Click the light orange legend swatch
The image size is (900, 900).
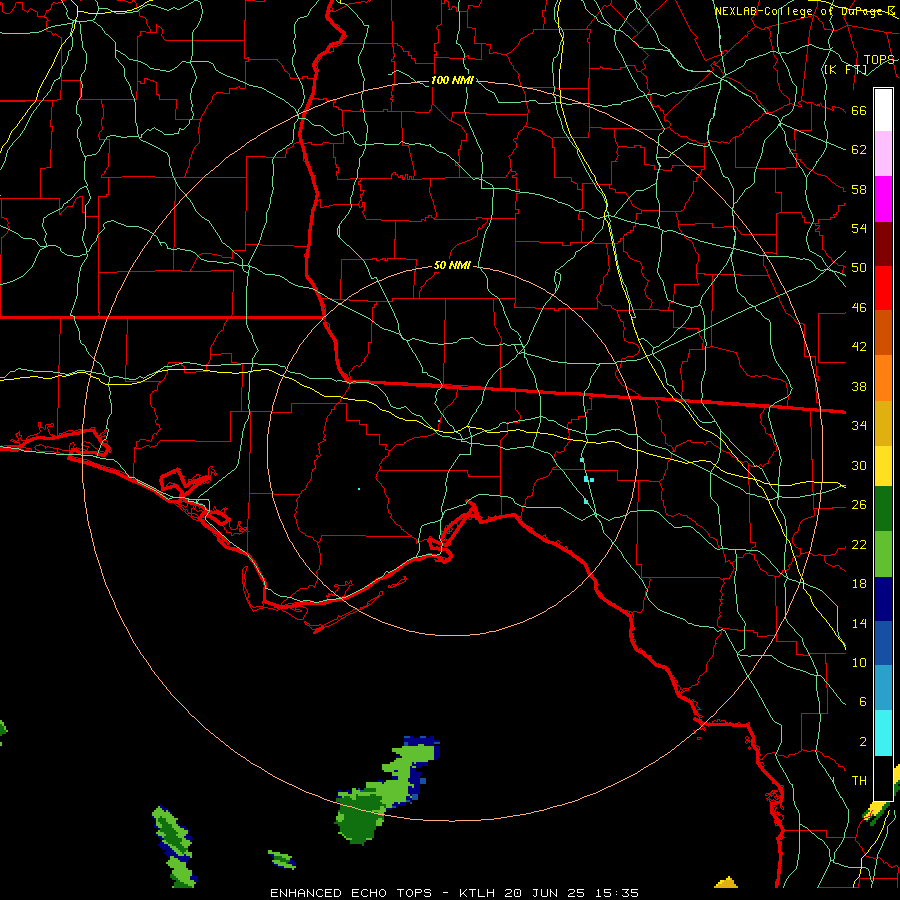click(883, 378)
